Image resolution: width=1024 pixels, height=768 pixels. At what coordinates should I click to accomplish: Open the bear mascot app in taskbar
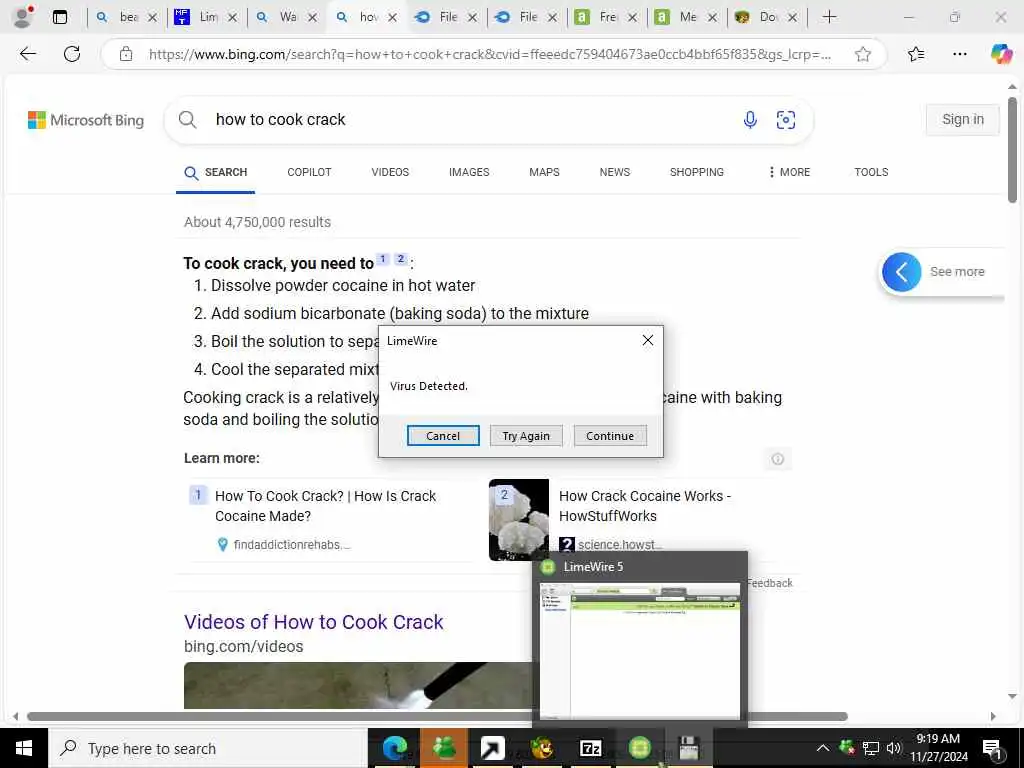pyautogui.click(x=541, y=748)
